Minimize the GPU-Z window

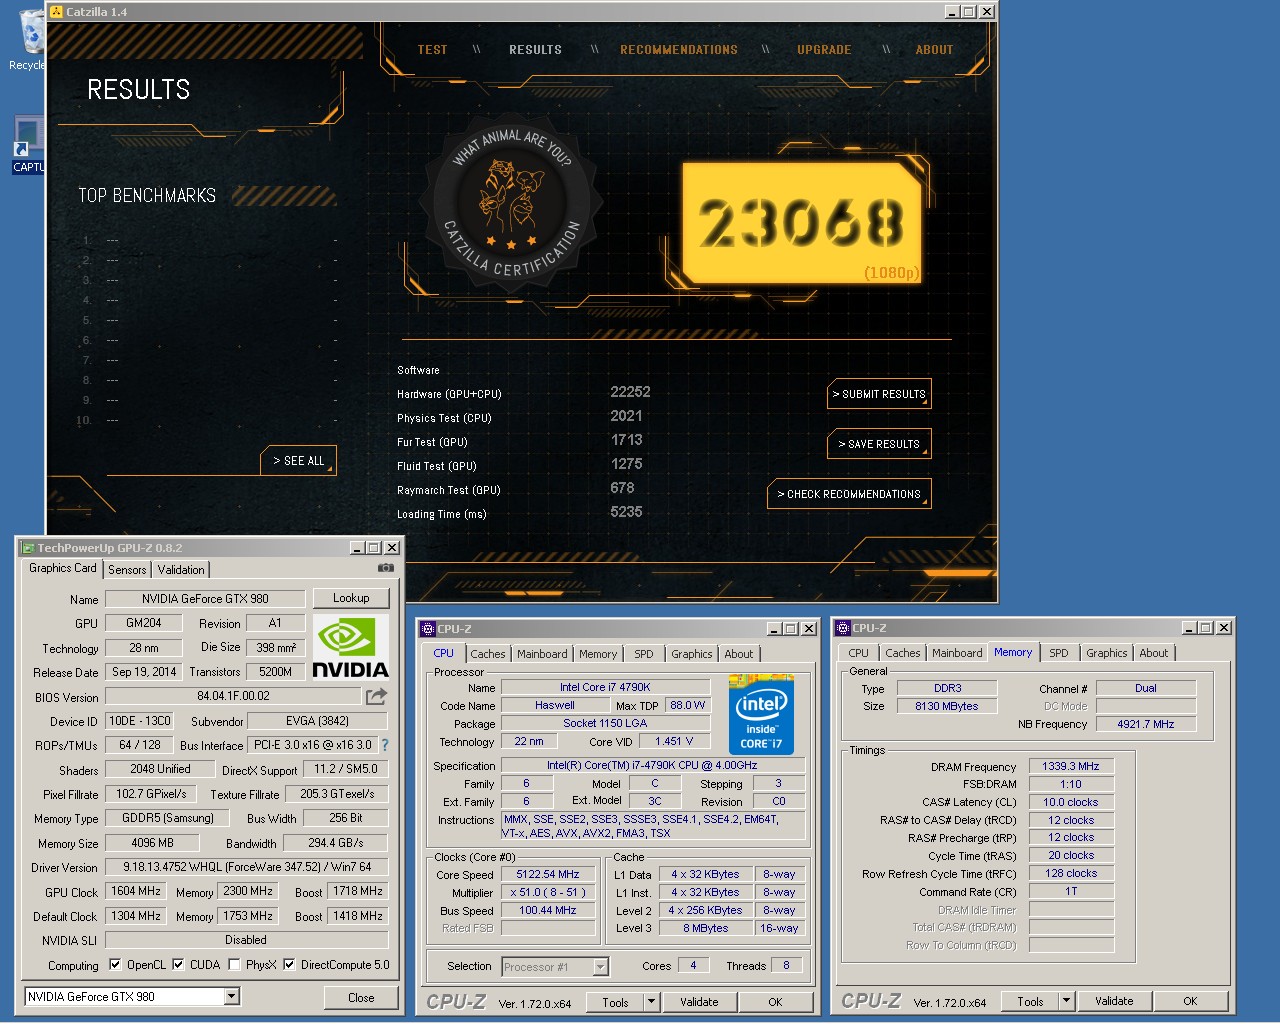357,548
